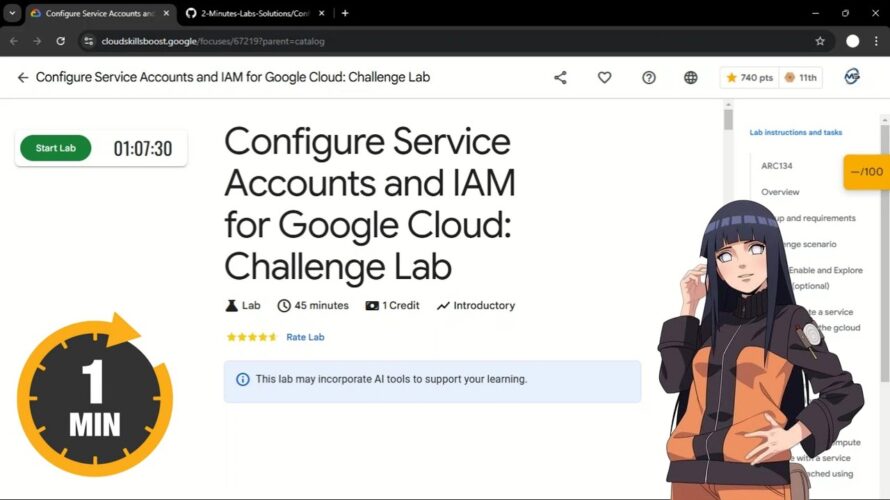Click the browser back arrow
Image resolution: width=890 pixels, height=500 pixels.
click(14, 41)
